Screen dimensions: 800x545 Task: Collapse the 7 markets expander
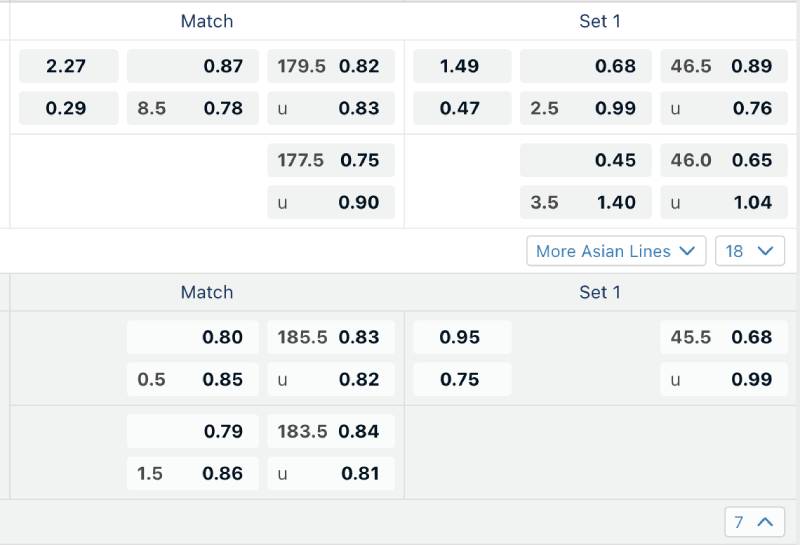pos(753,521)
